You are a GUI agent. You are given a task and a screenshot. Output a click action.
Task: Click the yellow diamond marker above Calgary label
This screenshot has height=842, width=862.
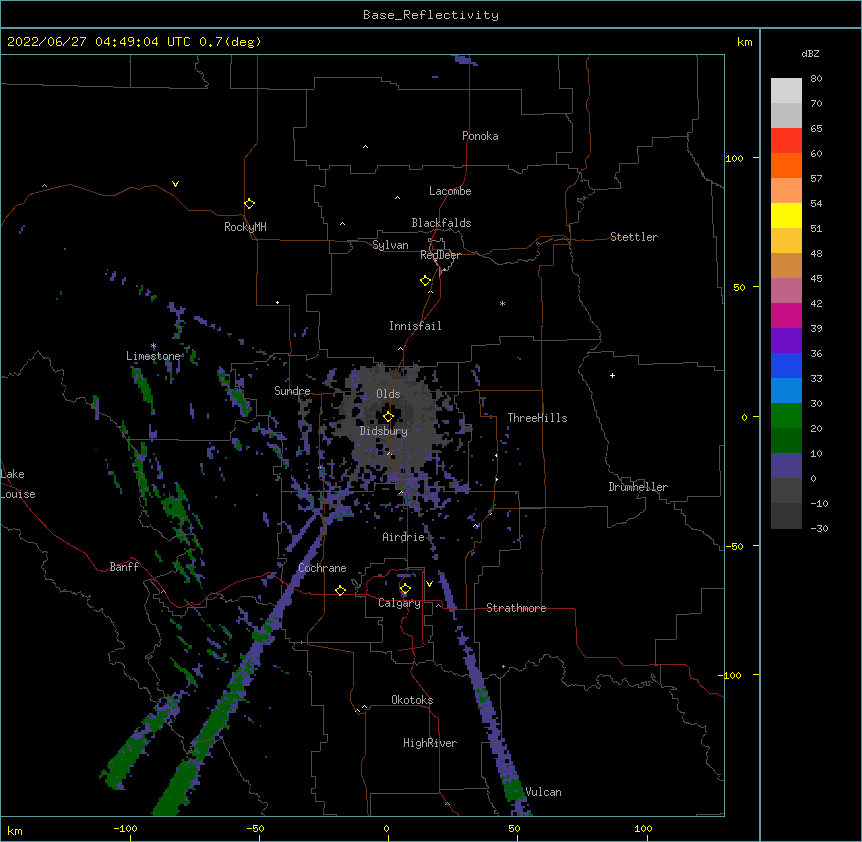point(405,589)
